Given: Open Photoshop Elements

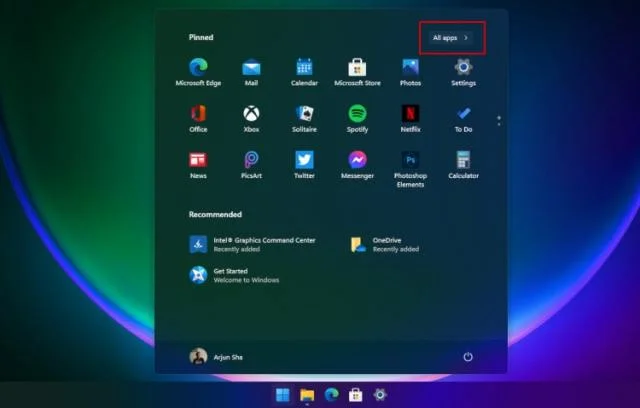Looking at the screenshot, I should click(x=410, y=170).
